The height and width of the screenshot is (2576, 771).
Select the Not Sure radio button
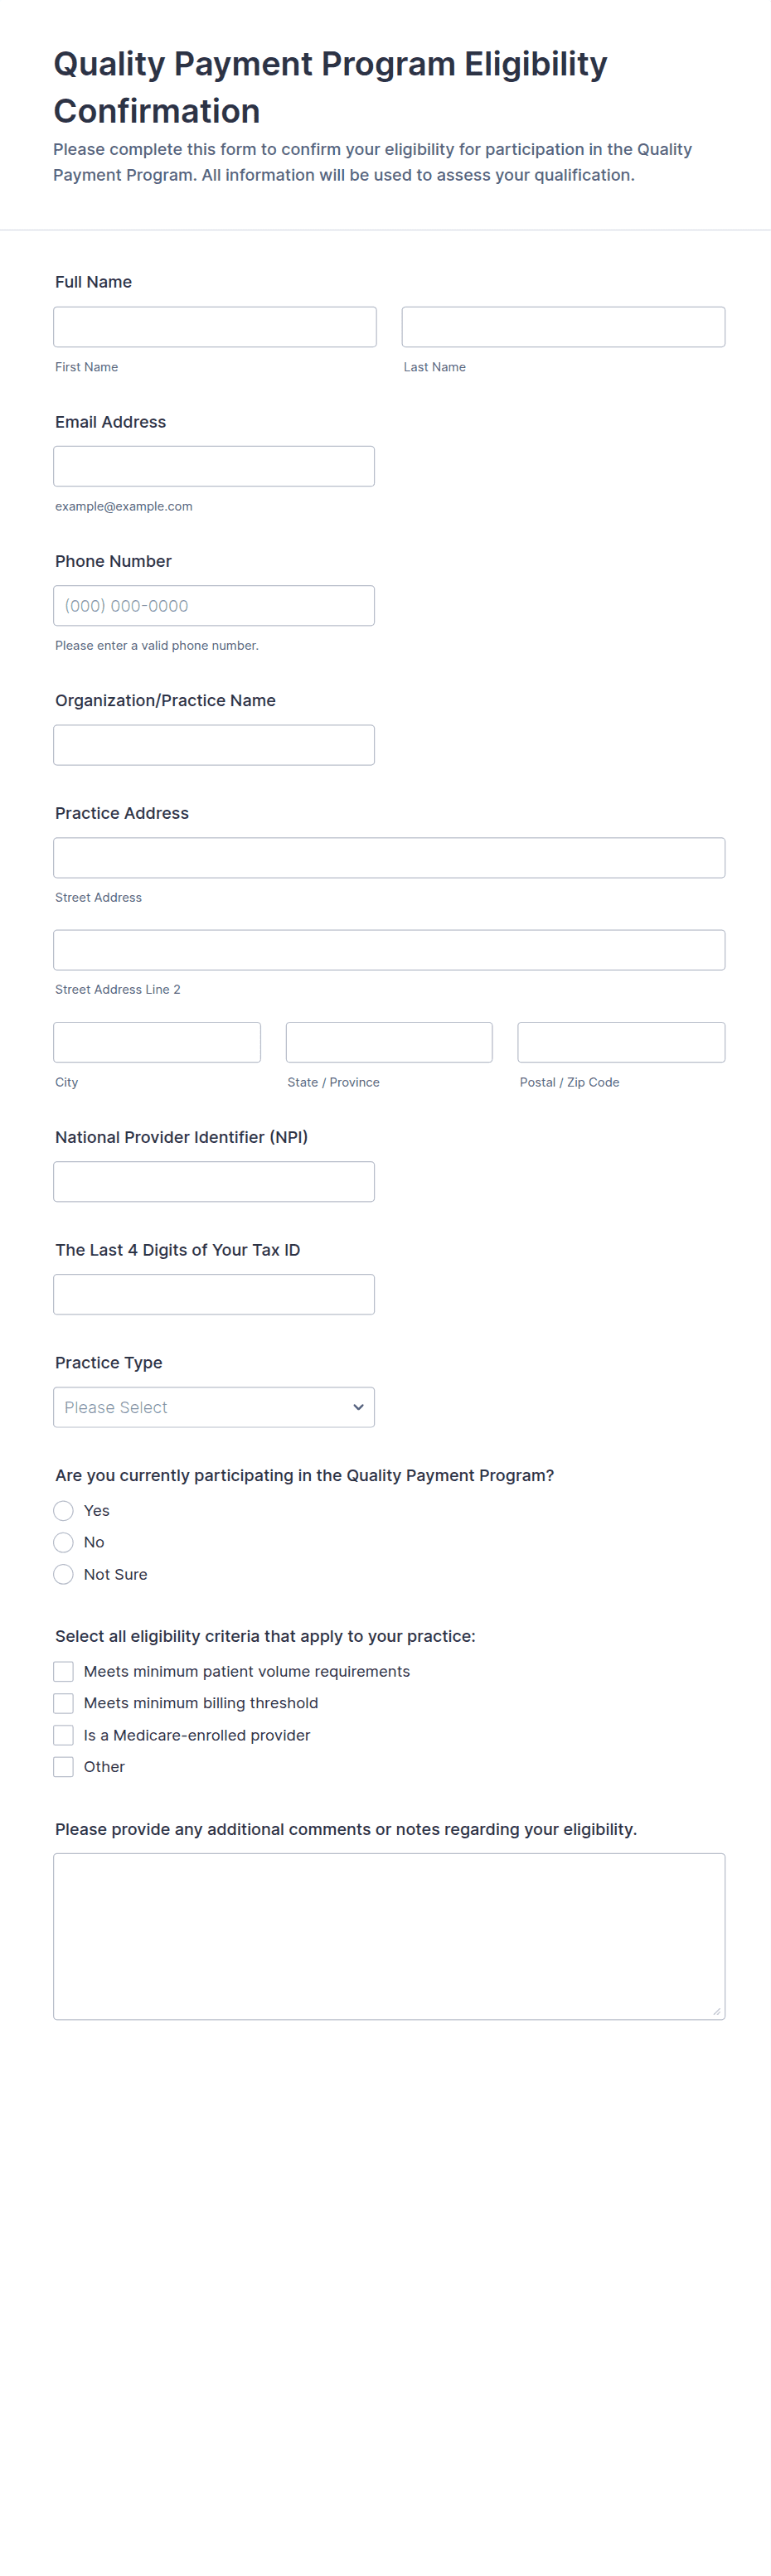[x=64, y=1575]
